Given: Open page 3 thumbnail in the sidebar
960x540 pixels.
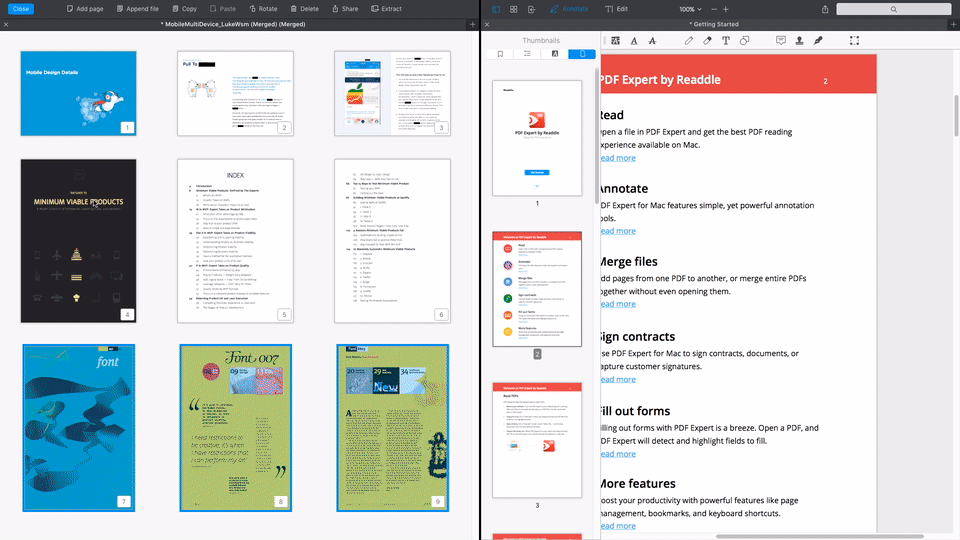Looking at the screenshot, I should tap(537, 440).
